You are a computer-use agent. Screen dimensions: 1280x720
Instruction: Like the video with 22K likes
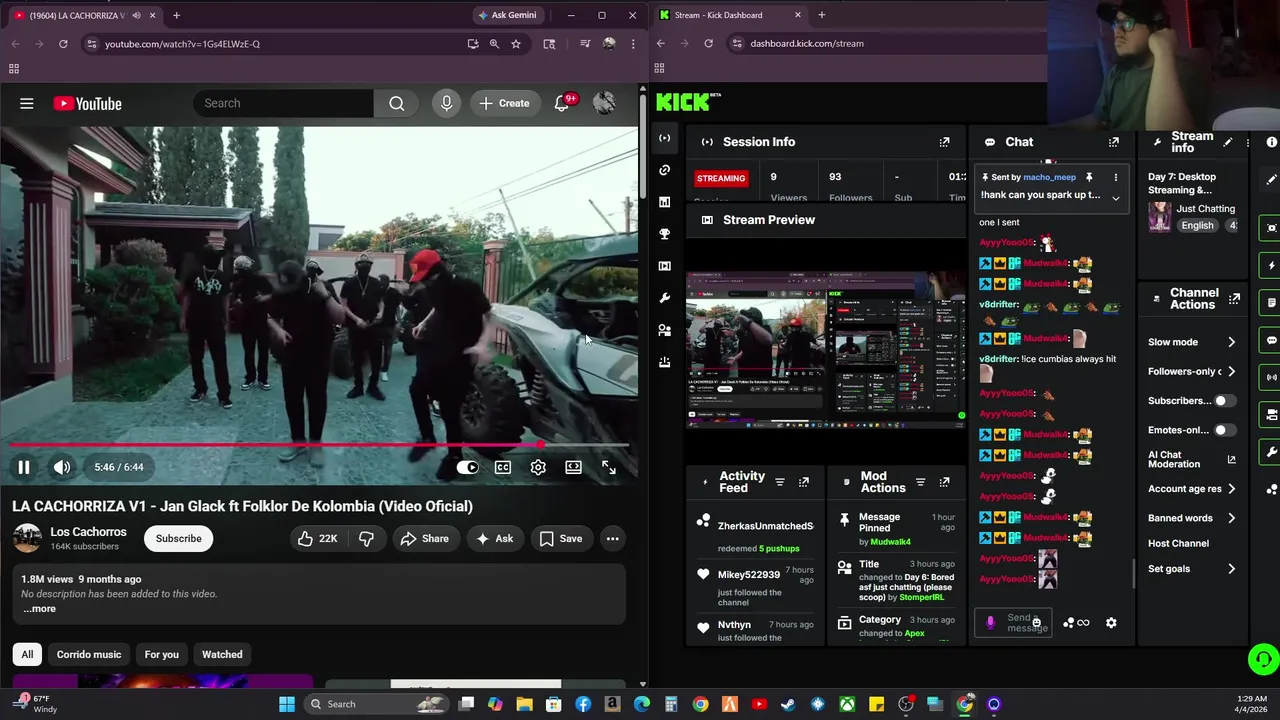317,538
